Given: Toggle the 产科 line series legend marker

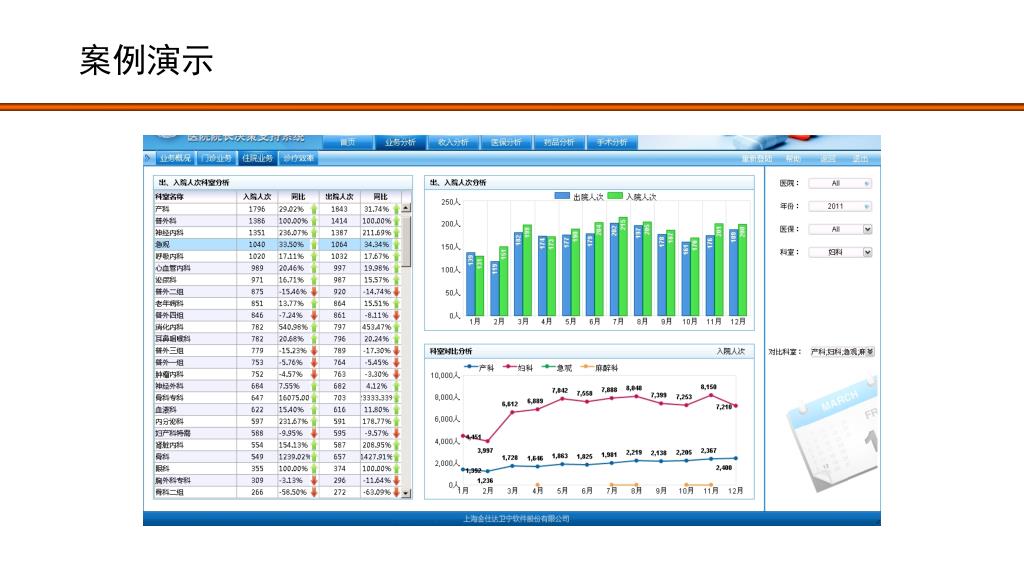Looking at the screenshot, I should 470,367.
